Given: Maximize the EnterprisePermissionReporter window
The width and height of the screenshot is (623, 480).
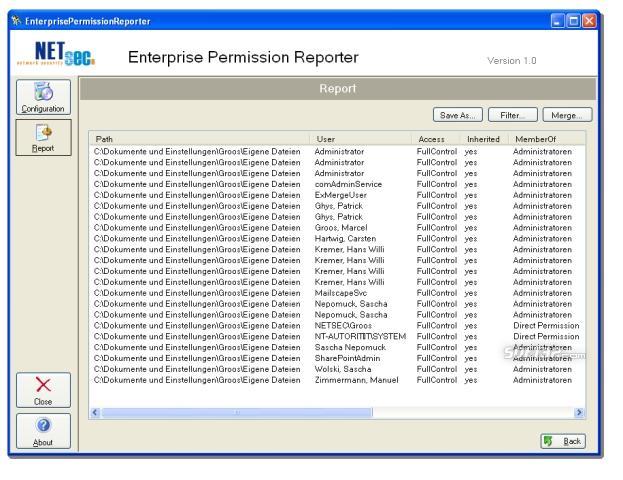Looking at the screenshot, I should 573,21.
